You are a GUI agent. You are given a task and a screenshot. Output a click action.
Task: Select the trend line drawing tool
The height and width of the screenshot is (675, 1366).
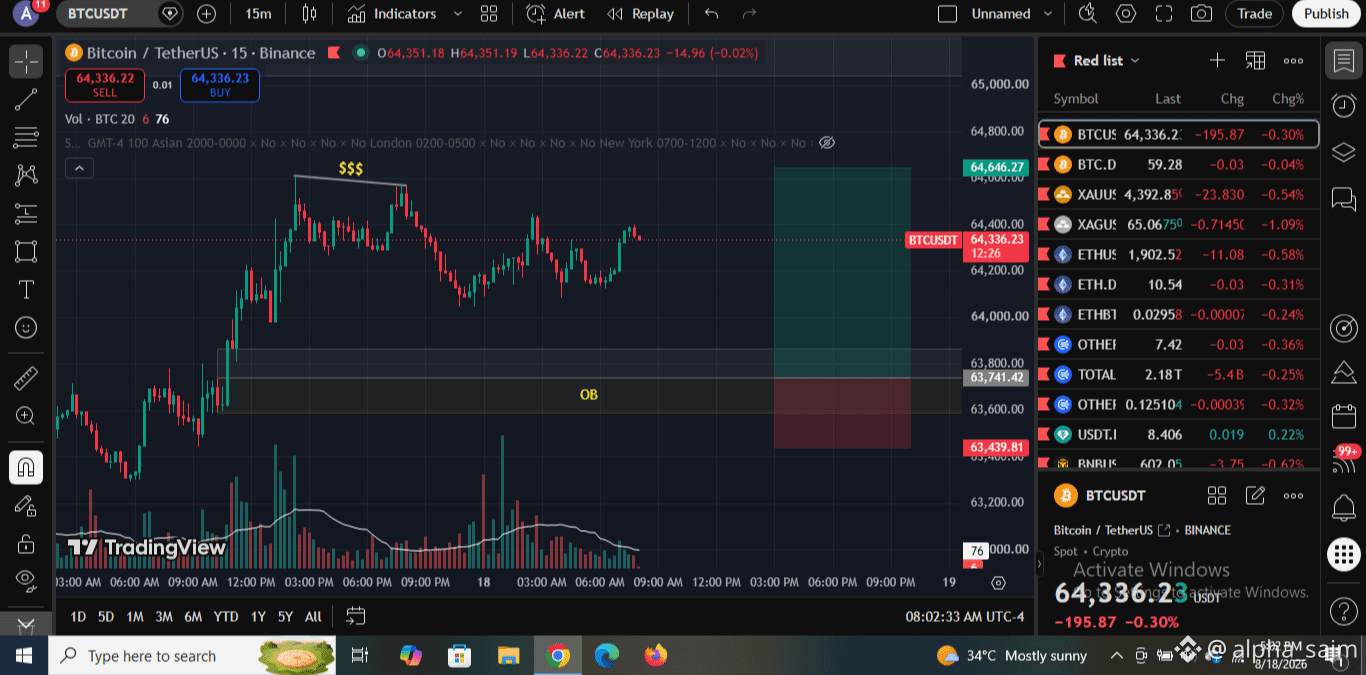pos(26,99)
